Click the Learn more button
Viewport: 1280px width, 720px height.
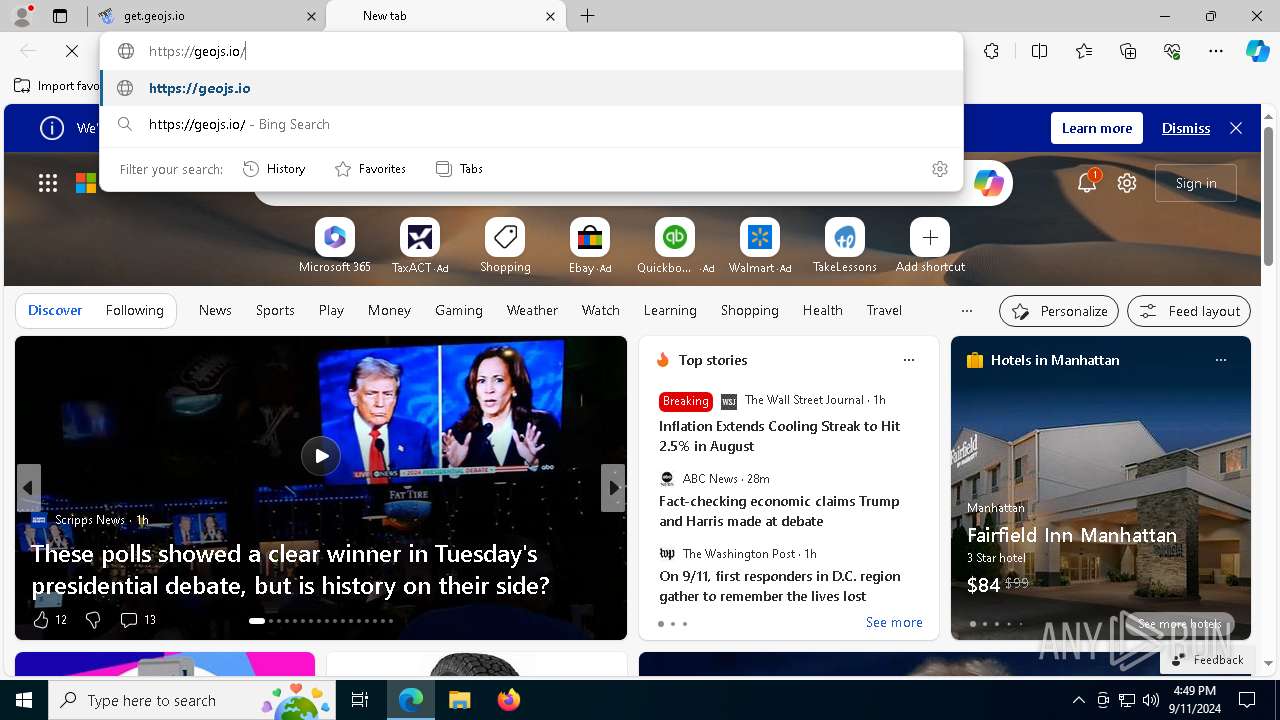pos(1097,128)
